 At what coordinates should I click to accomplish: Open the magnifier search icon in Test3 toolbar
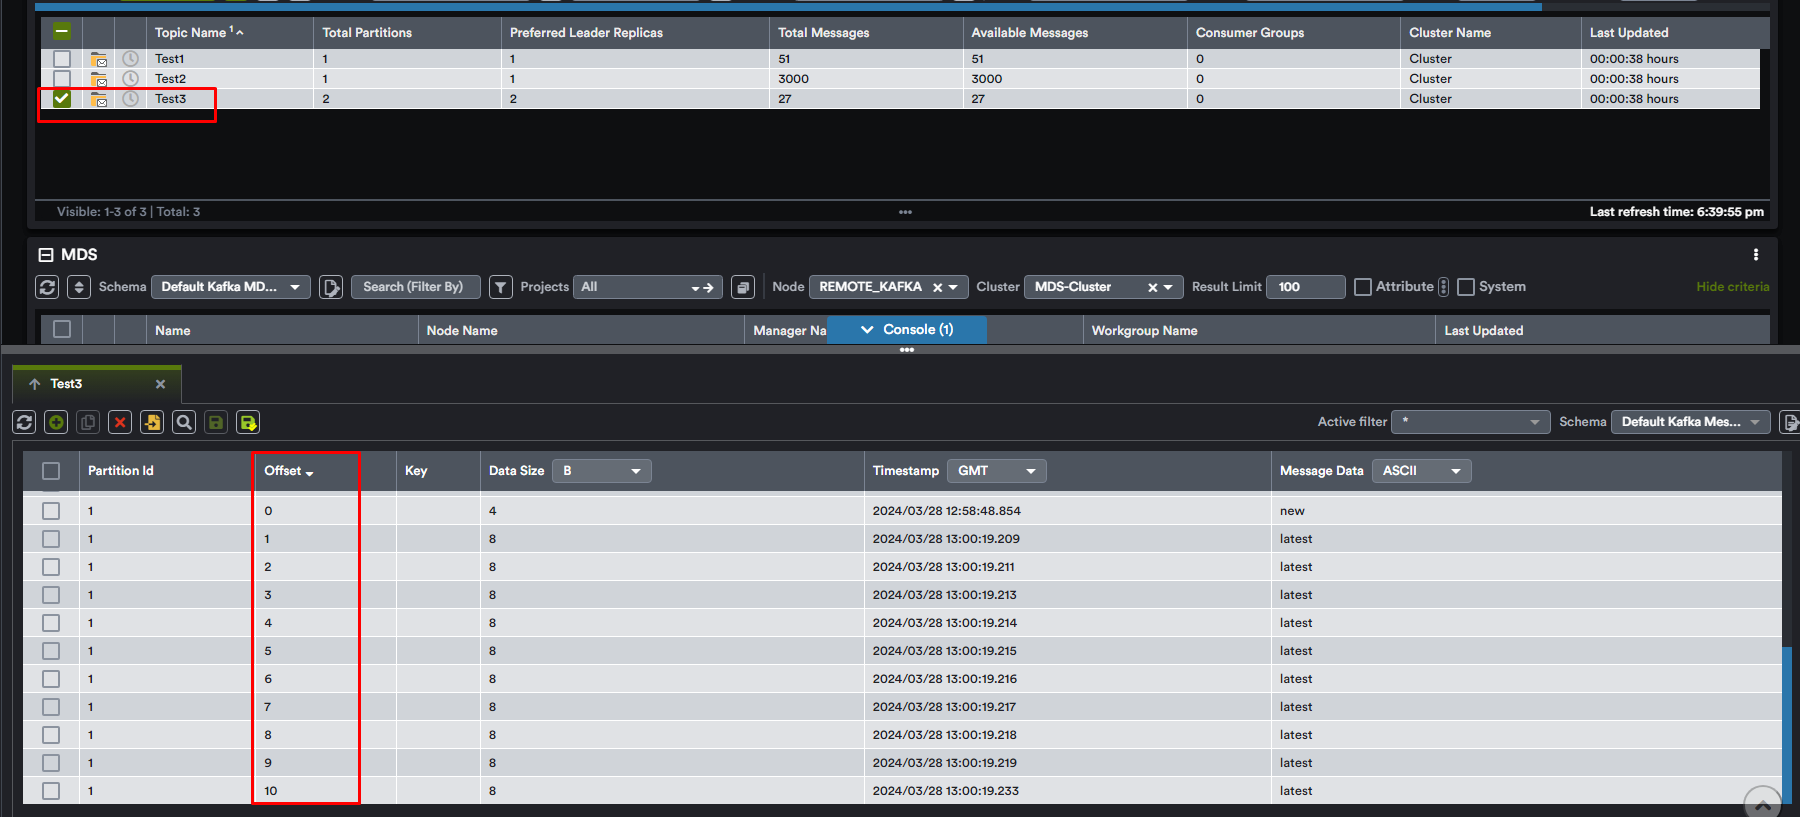pos(184,422)
